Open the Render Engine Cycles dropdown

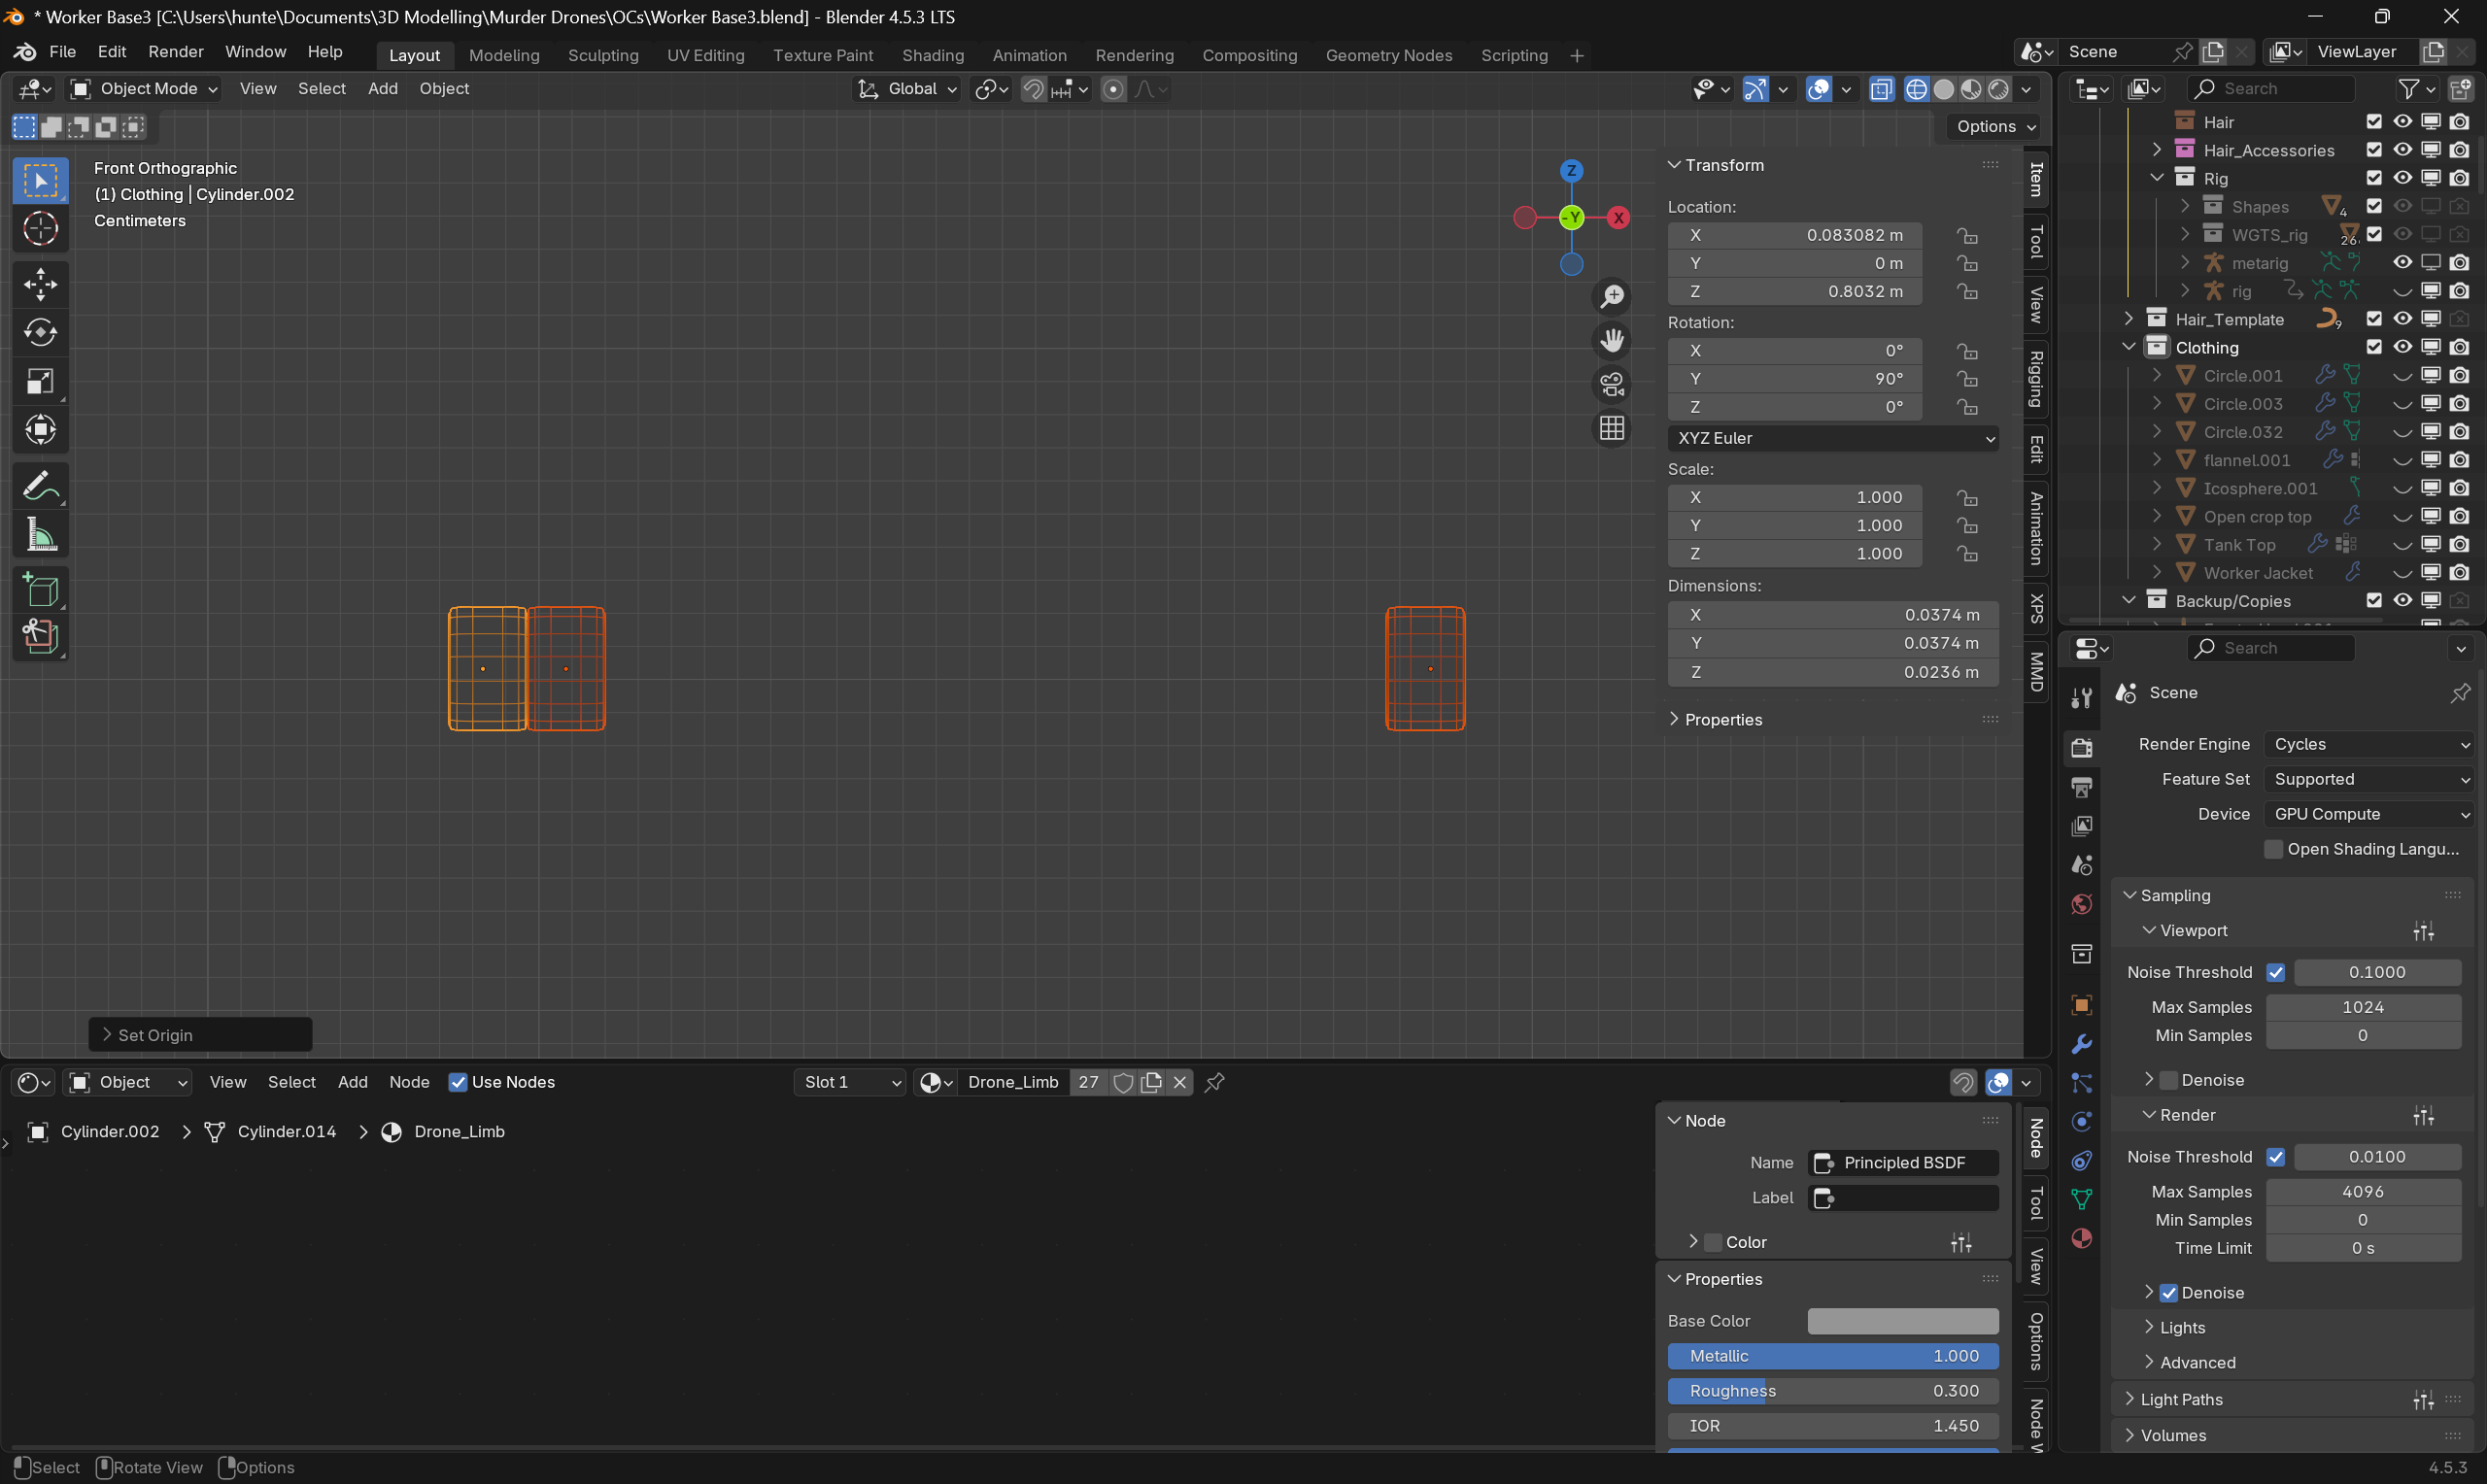(2369, 744)
